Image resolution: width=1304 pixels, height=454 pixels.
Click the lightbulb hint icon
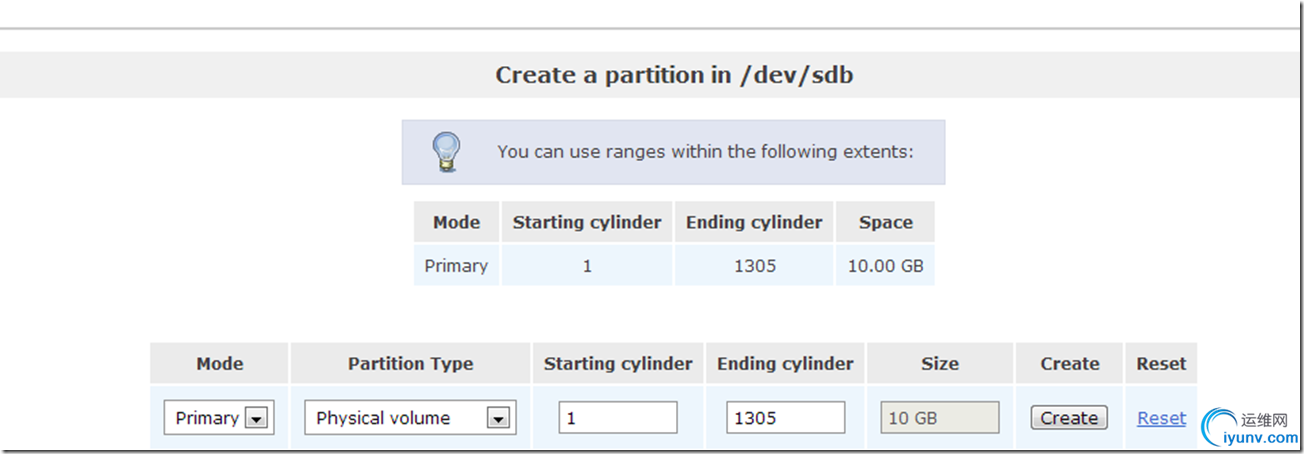coord(445,152)
